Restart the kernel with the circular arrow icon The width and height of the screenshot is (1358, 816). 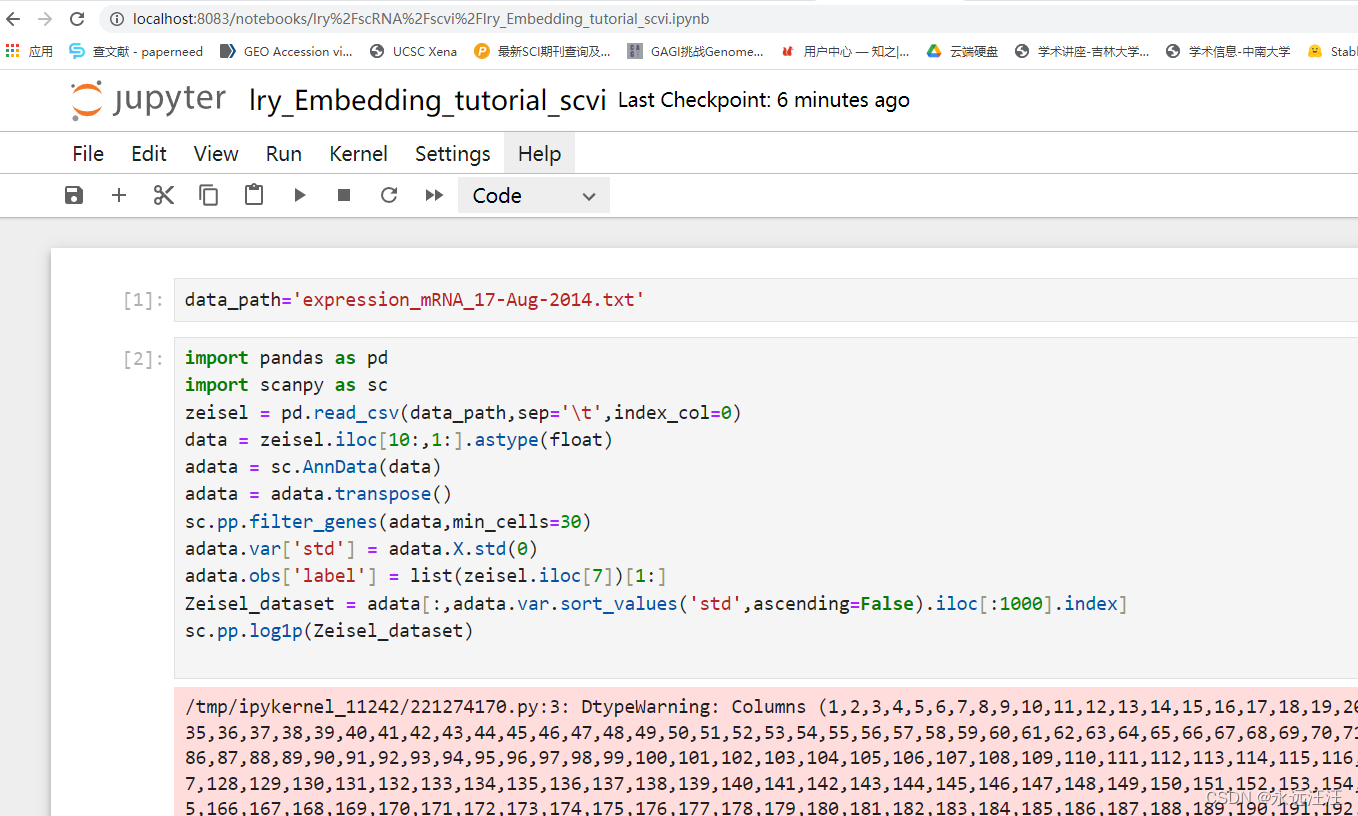click(389, 195)
